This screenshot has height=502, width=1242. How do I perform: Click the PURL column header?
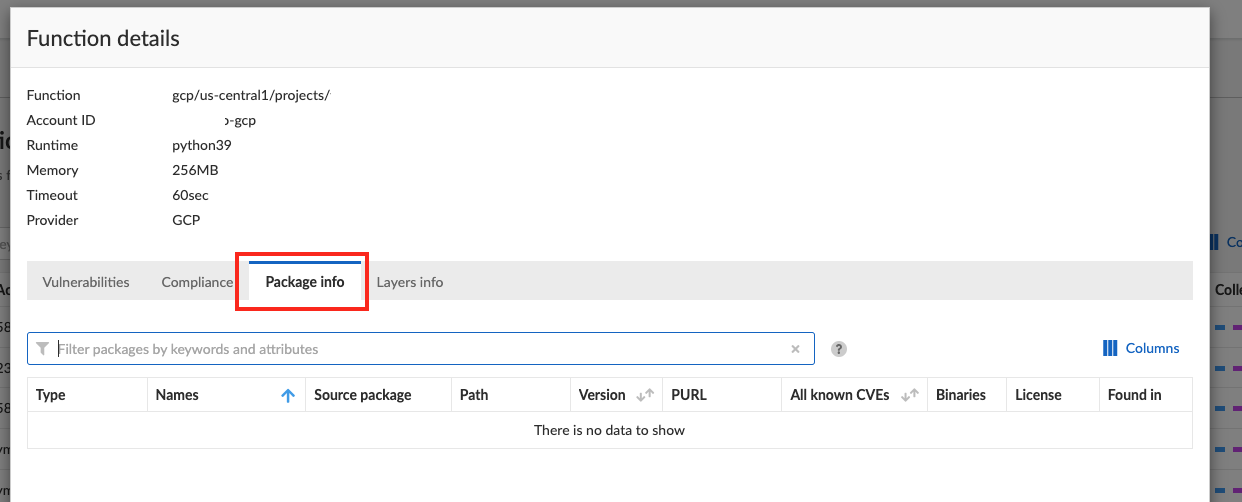pos(689,395)
